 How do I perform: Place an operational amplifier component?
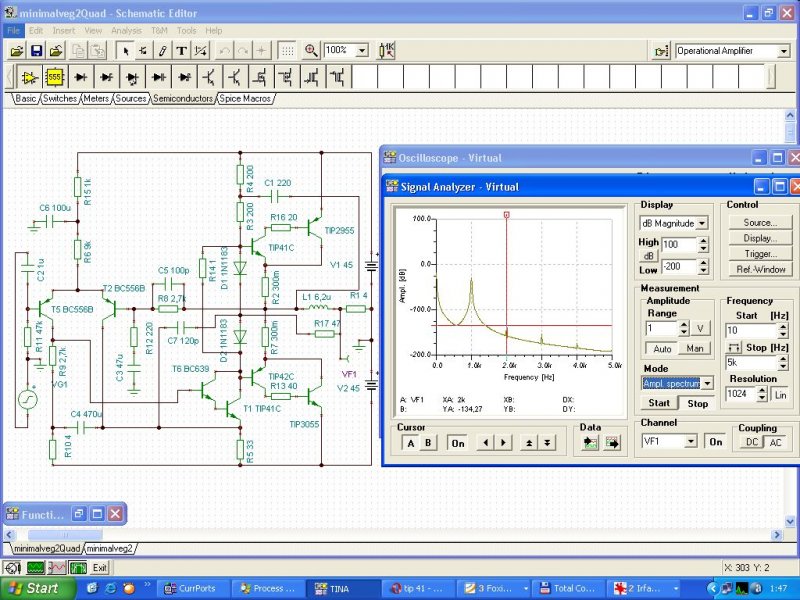tap(30, 78)
